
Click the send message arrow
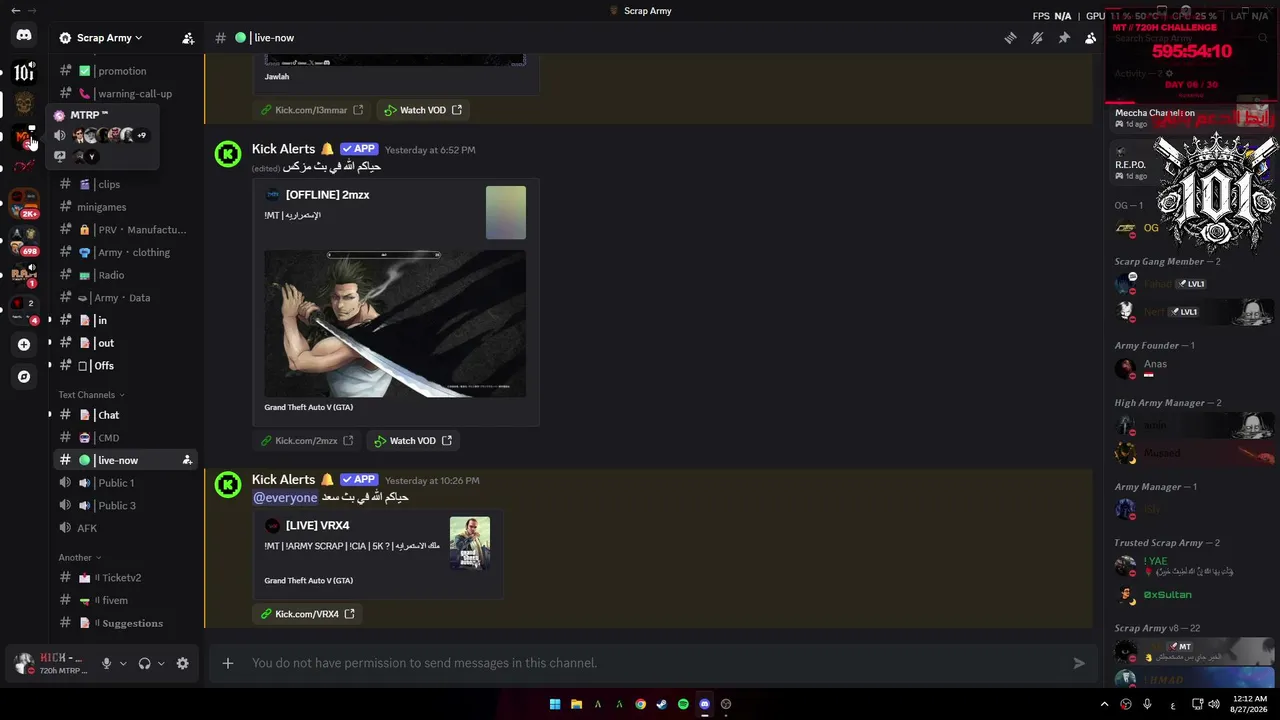(x=1079, y=663)
